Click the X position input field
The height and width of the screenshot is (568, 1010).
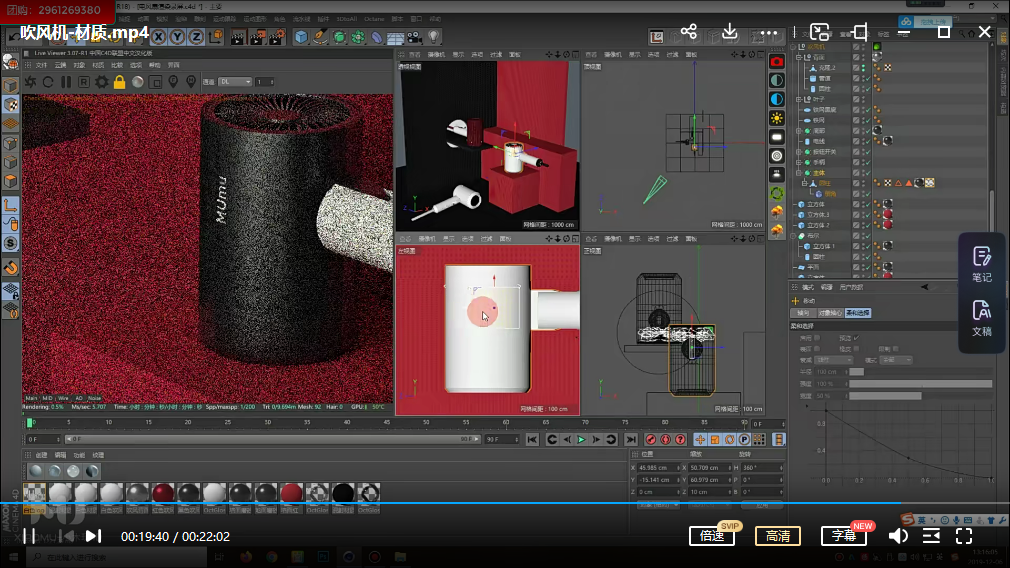659,468
